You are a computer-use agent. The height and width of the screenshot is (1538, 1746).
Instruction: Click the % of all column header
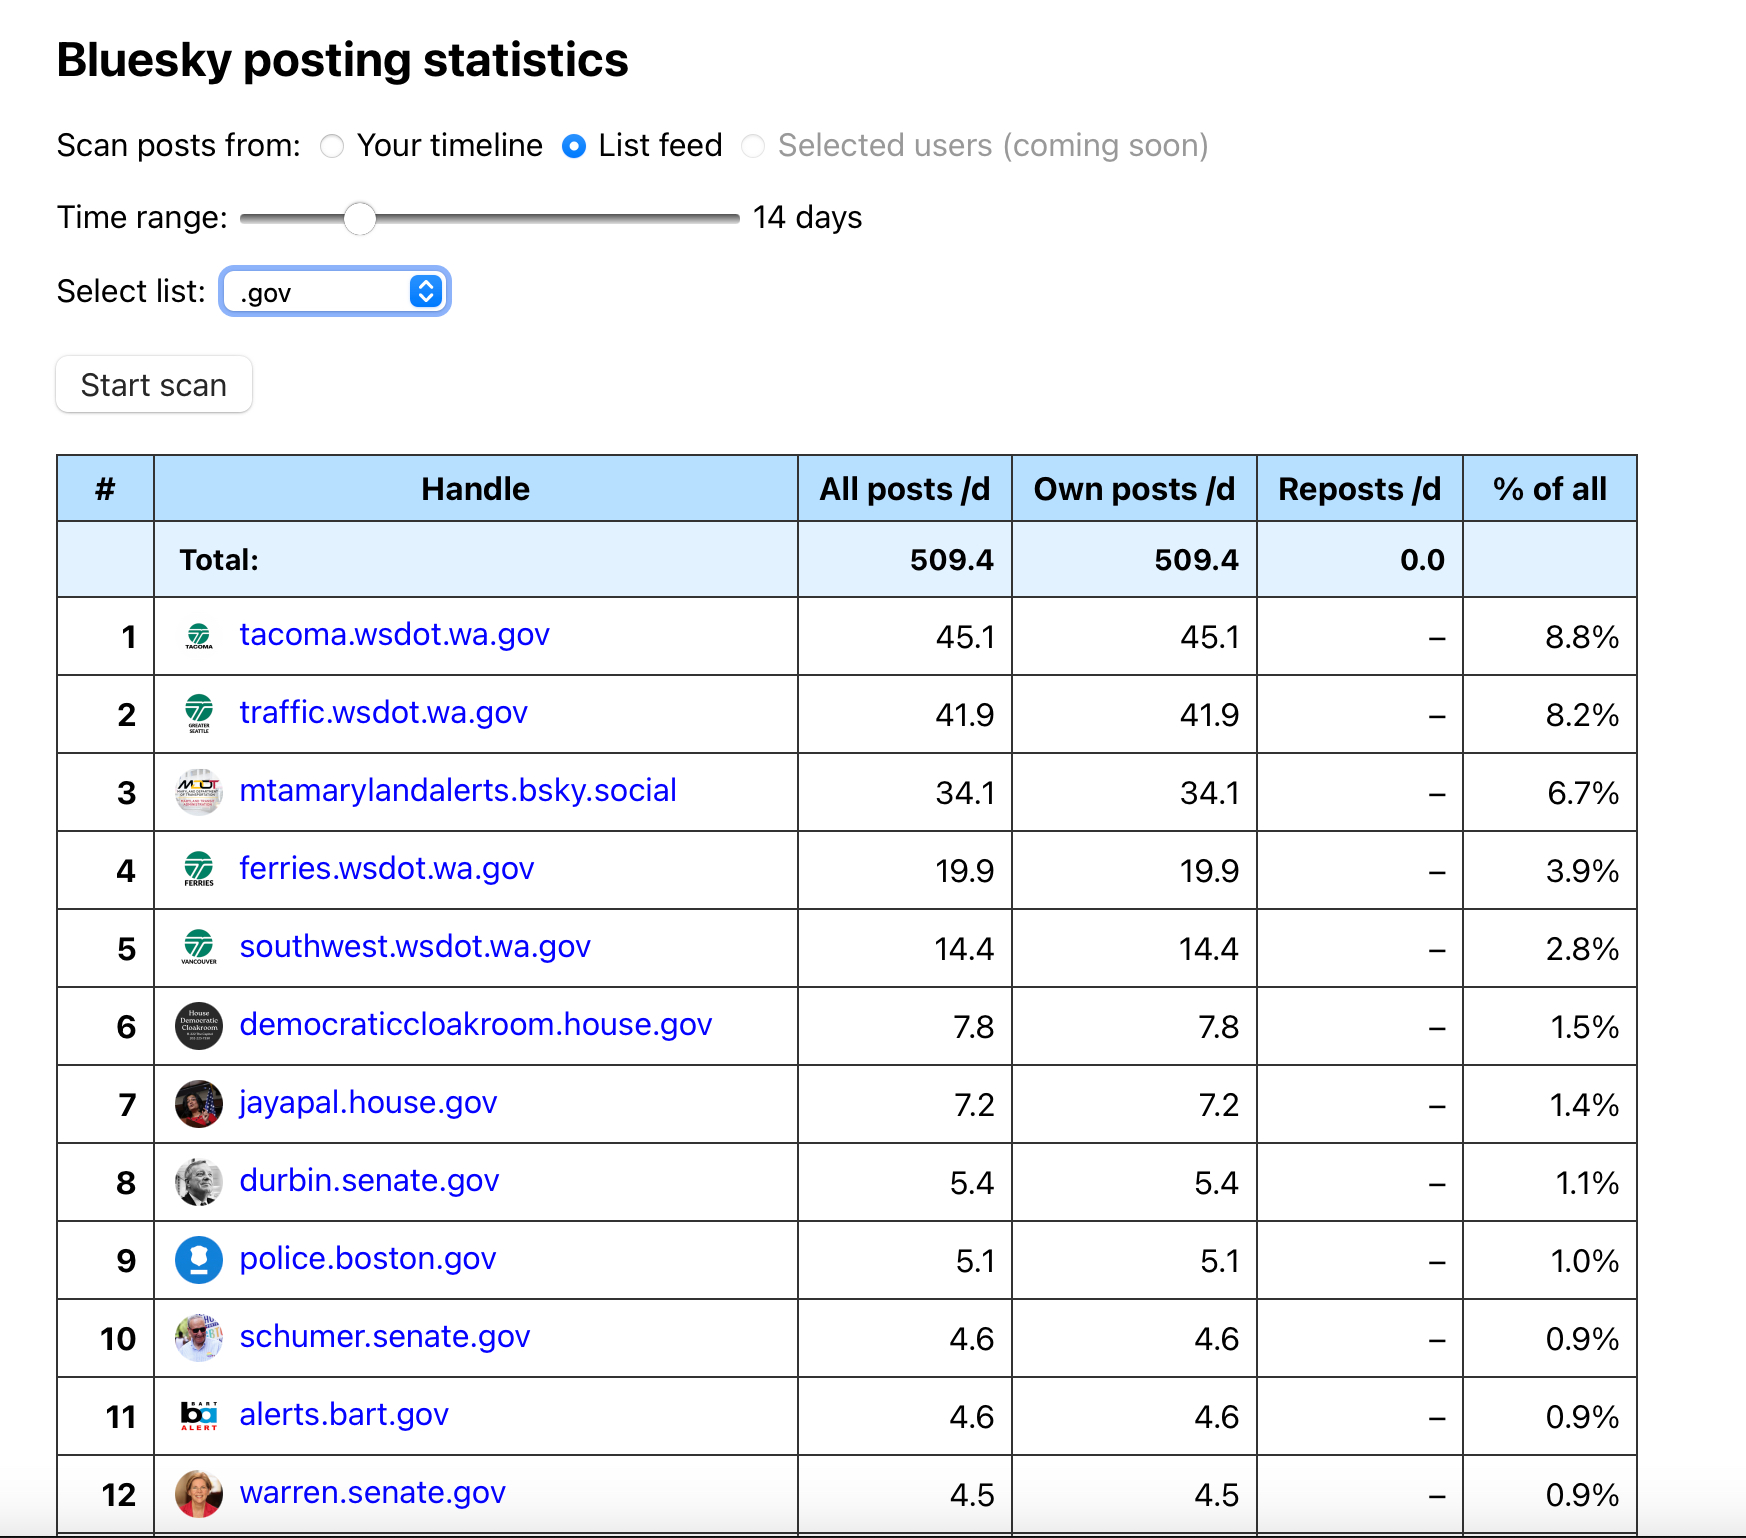tap(1549, 489)
